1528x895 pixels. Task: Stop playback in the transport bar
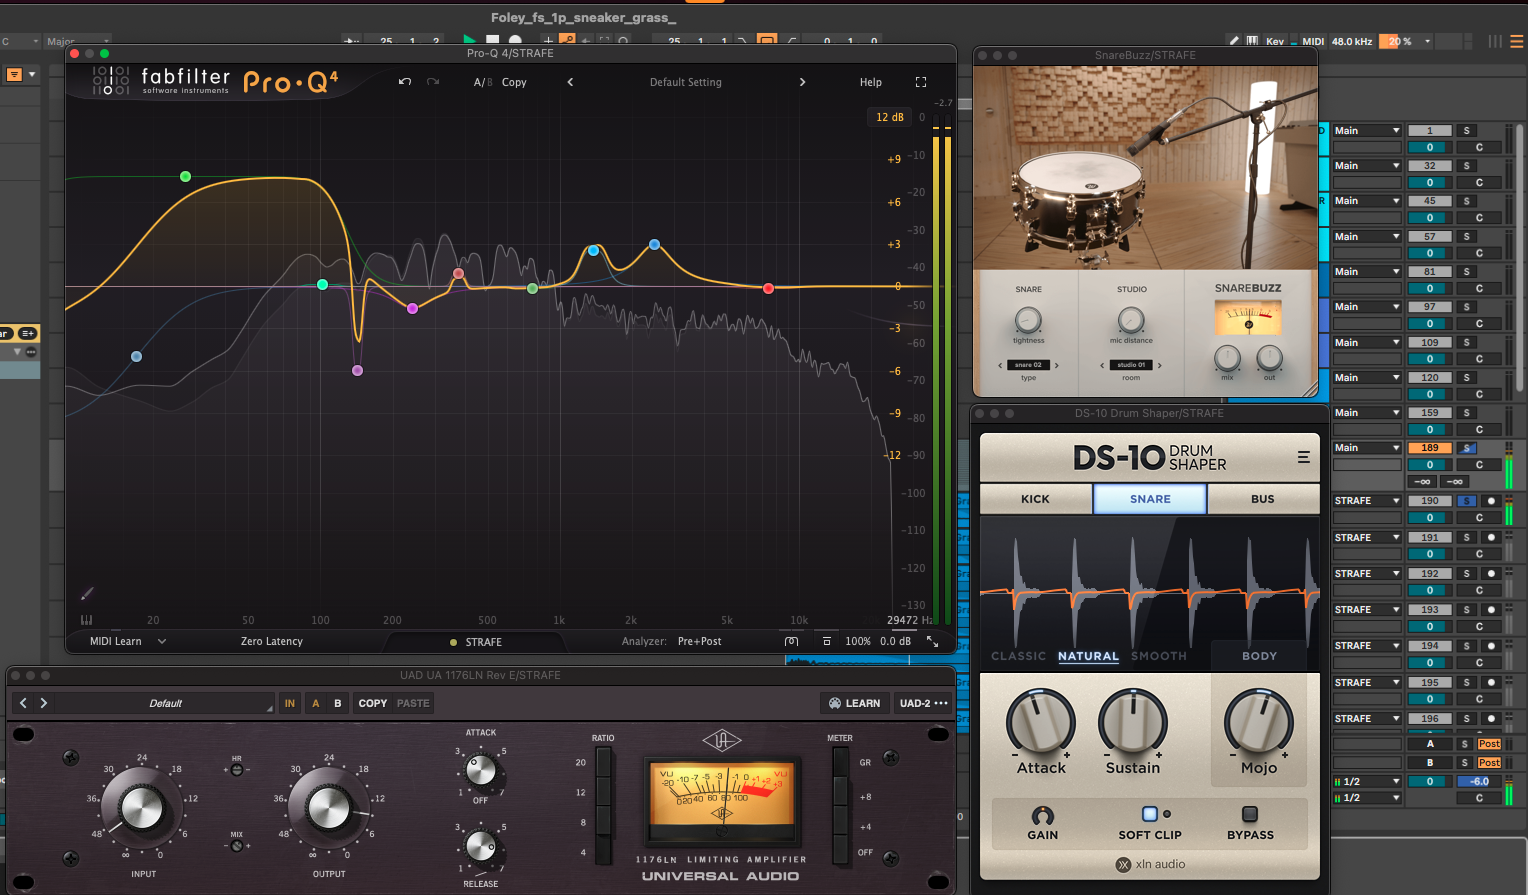click(x=492, y=41)
